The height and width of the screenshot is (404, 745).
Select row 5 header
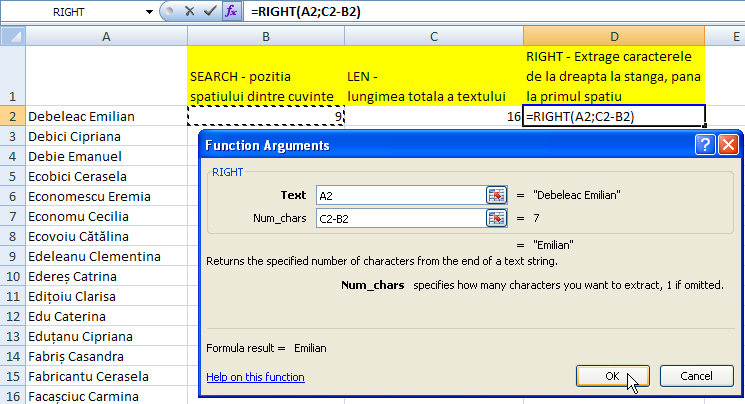click(13, 176)
